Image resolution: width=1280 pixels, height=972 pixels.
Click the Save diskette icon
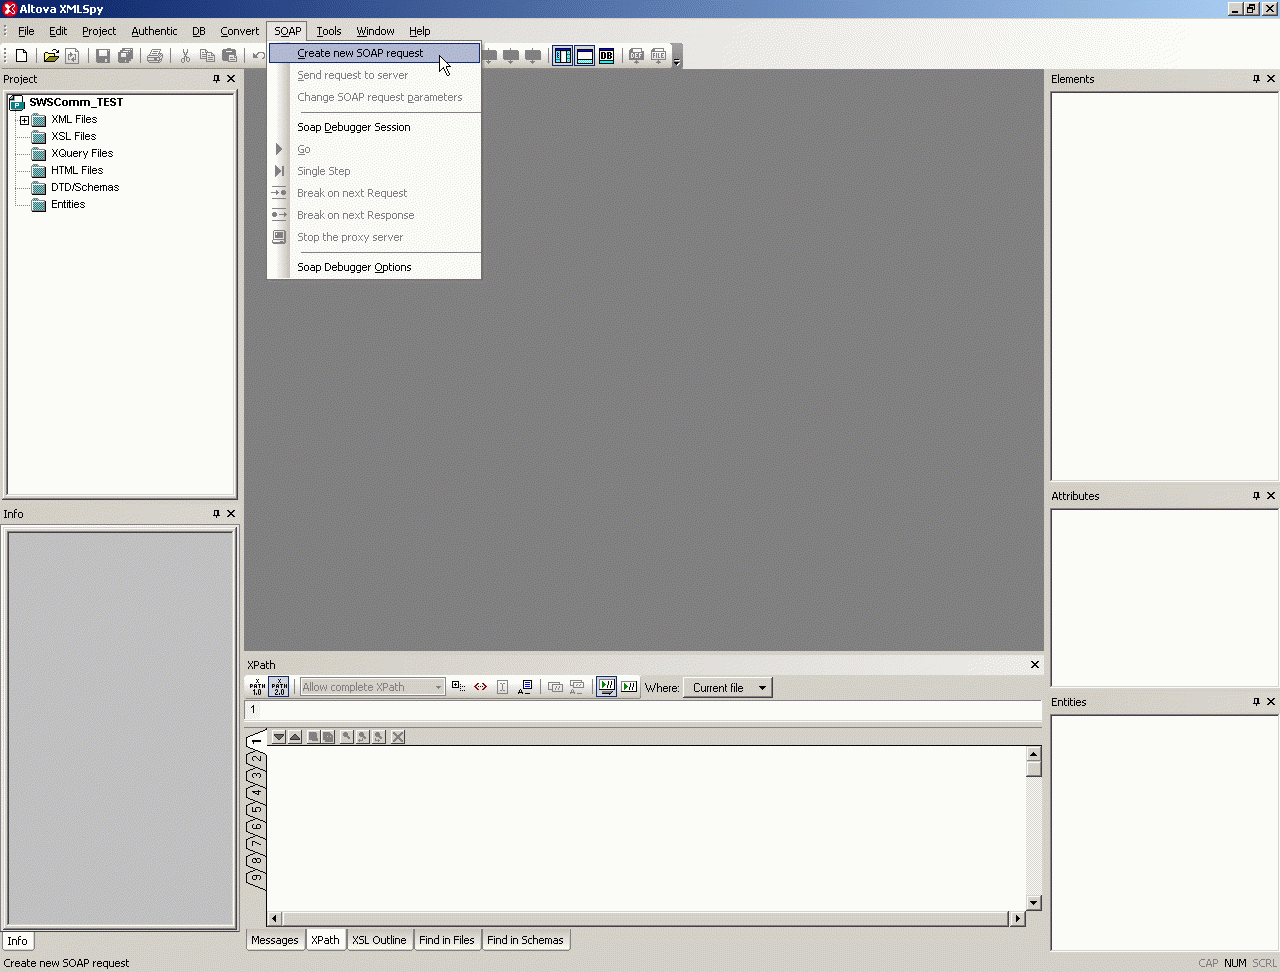(x=103, y=56)
